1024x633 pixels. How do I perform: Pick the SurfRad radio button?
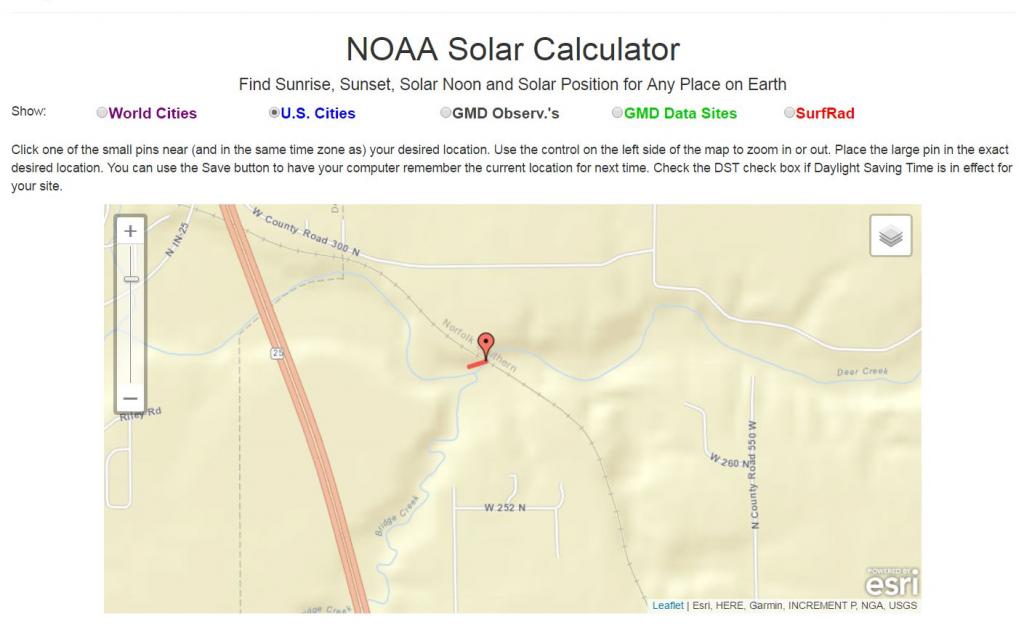(x=789, y=114)
